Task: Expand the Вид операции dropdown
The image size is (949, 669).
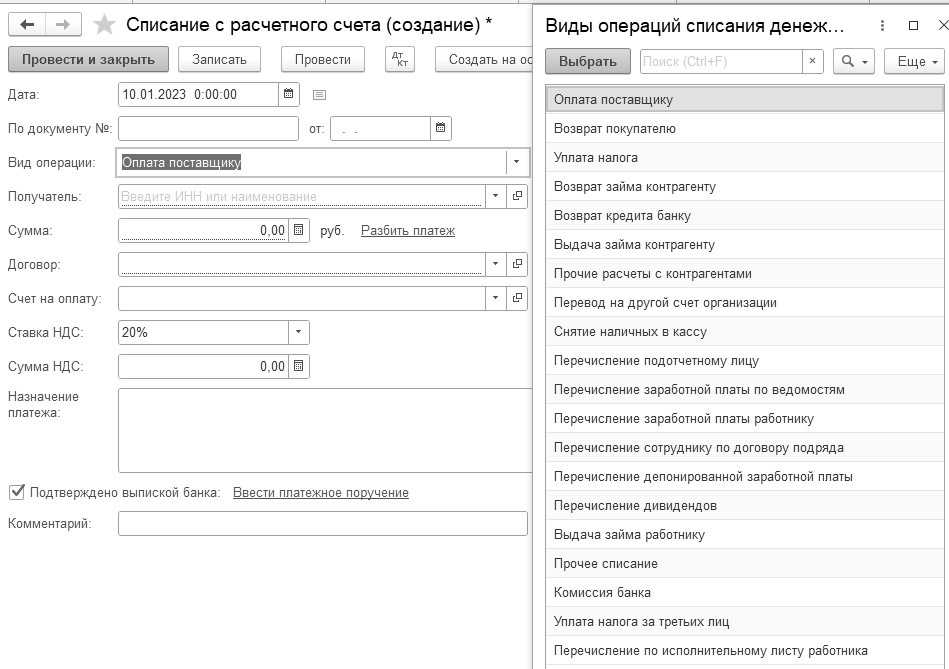Action: pyautogui.click(x=517, y=162)
